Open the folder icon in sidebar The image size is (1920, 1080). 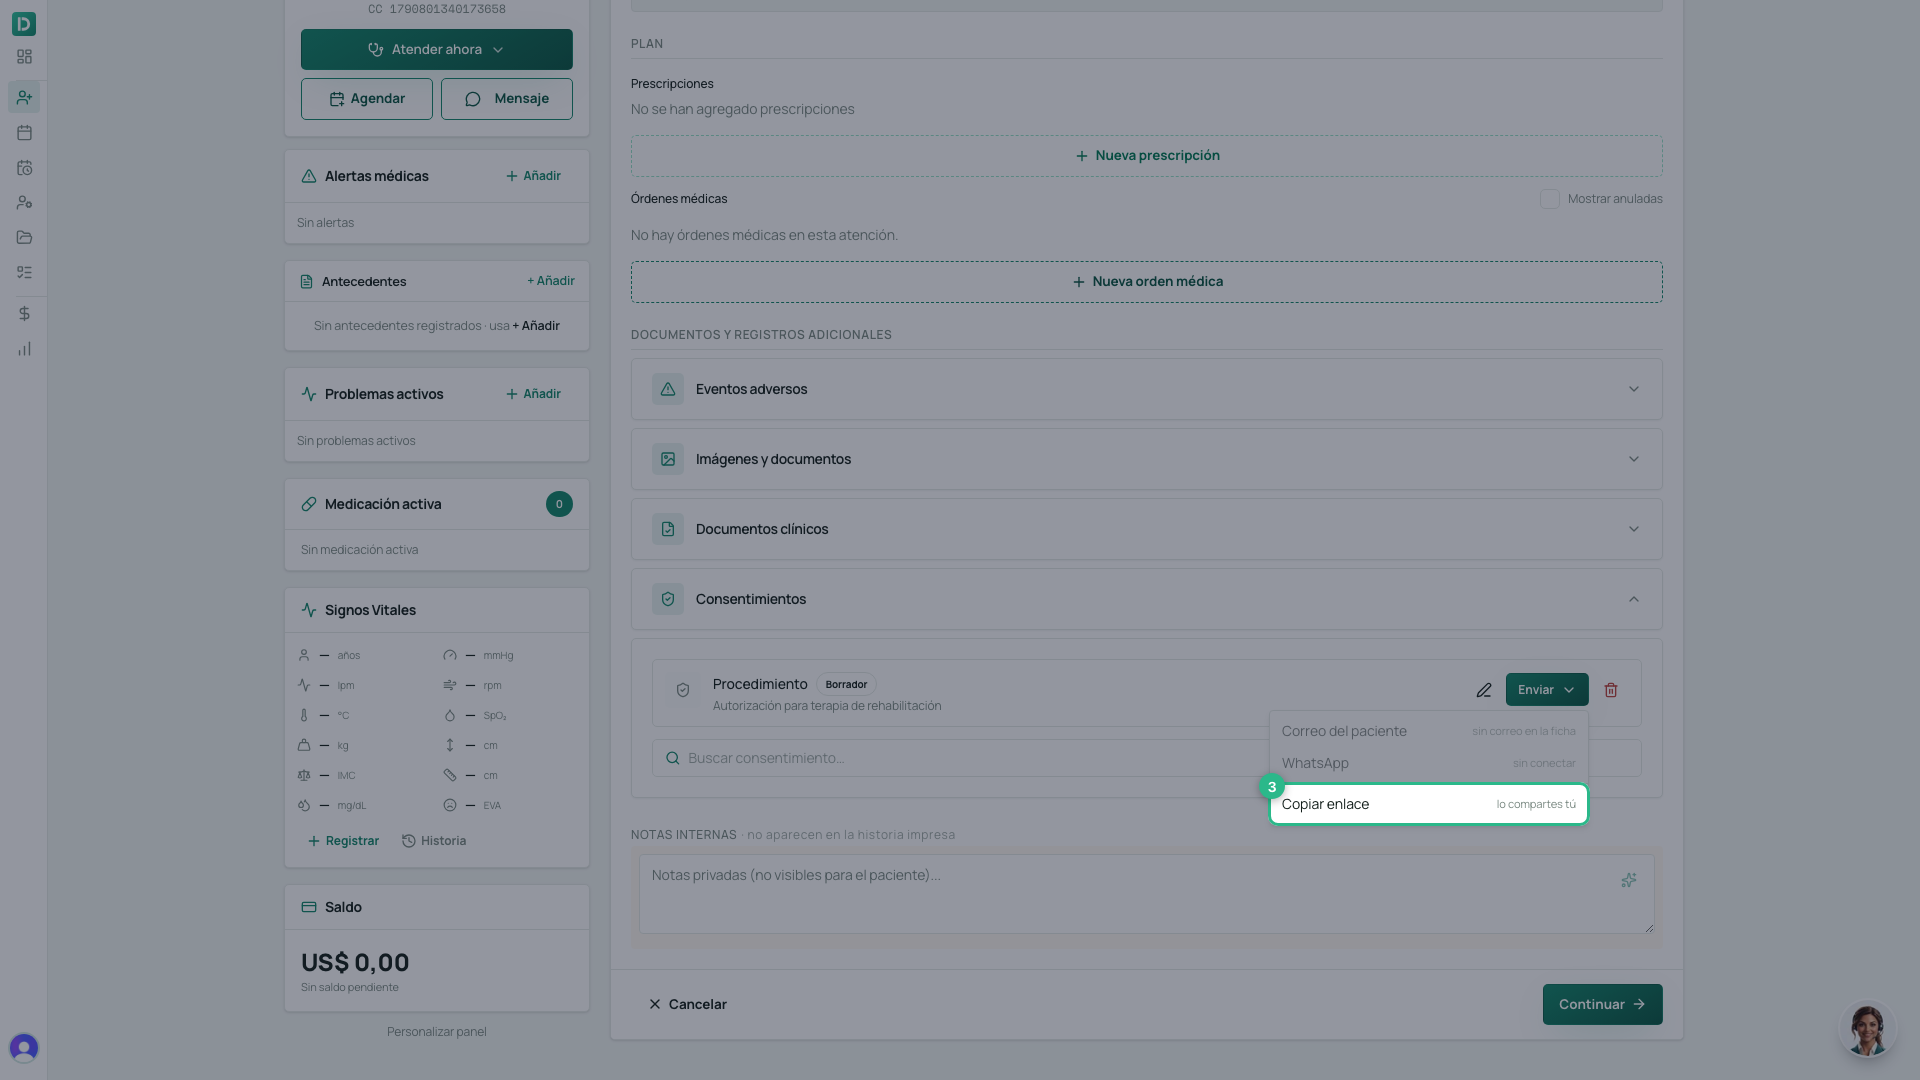(24, 237)
